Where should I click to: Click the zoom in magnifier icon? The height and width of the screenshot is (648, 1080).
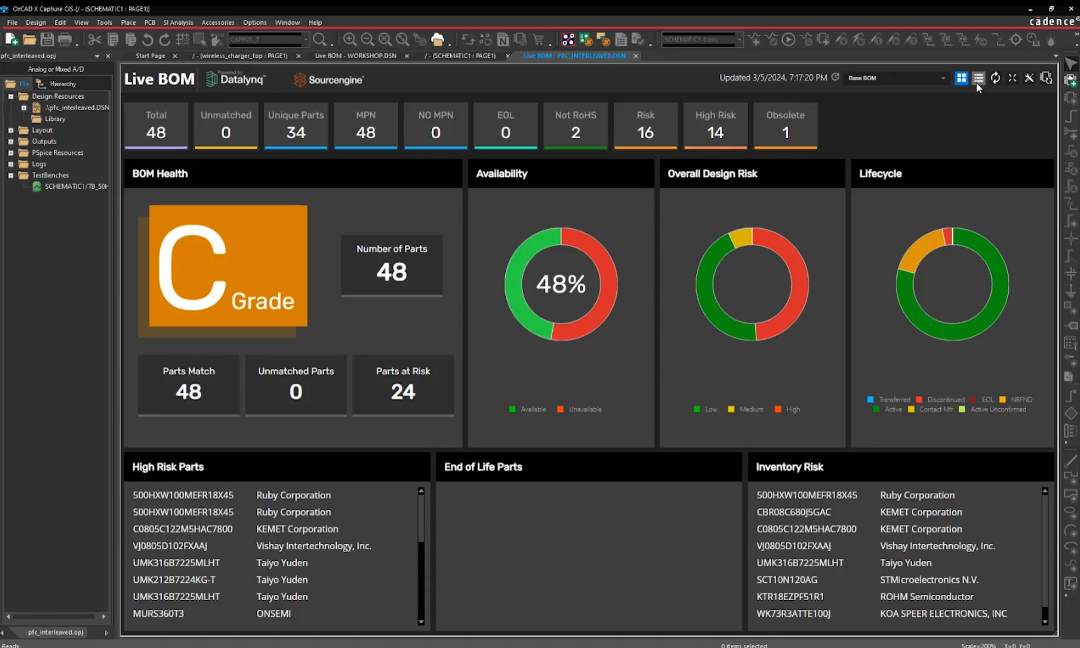click(350, 40)
